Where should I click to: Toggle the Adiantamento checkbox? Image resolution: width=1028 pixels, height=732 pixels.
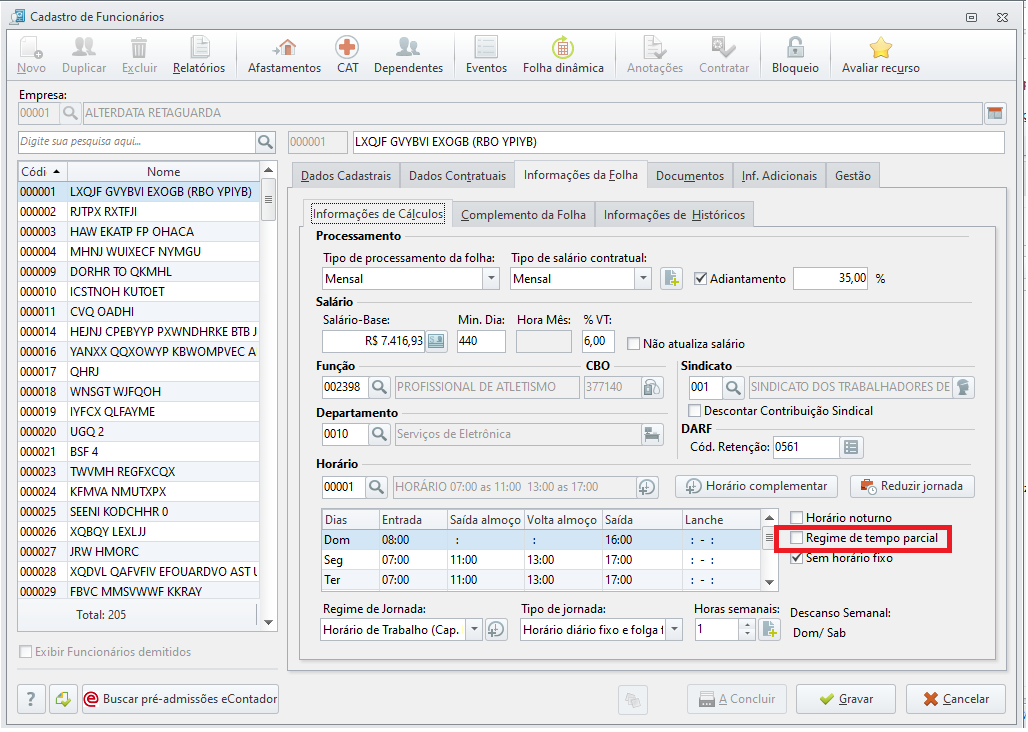point(701,279)
